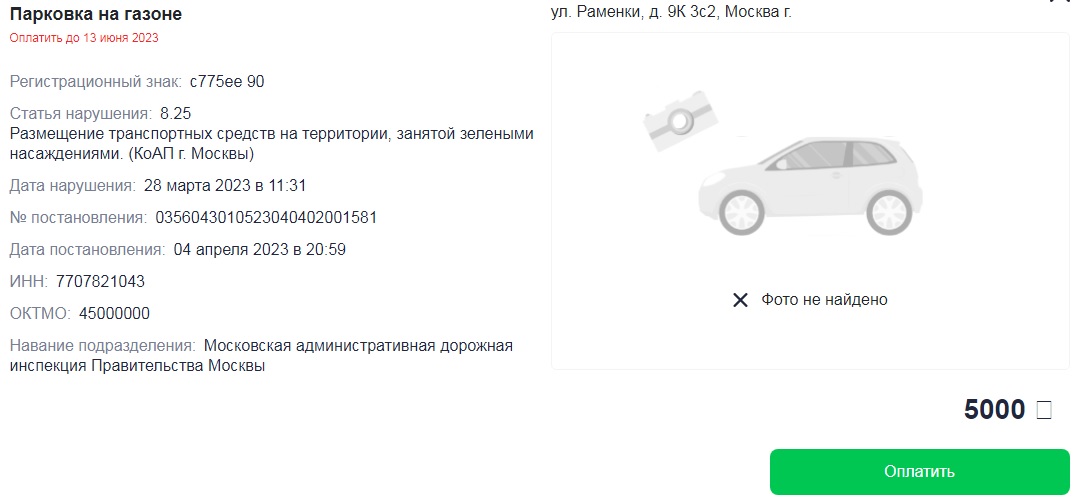This screenshot has width=1077, height=500.
Task: Click the green Оплатить button
Action: (919, 471)
